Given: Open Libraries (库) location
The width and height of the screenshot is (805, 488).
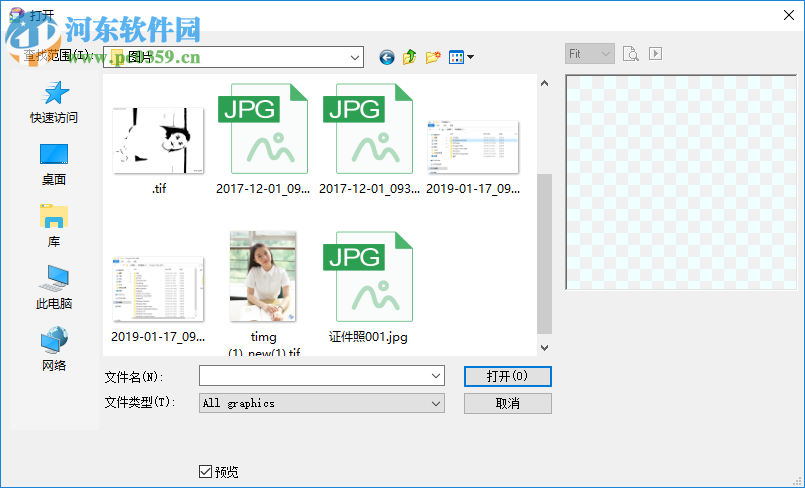Looking at the screenshot, I should coord(54,226).
